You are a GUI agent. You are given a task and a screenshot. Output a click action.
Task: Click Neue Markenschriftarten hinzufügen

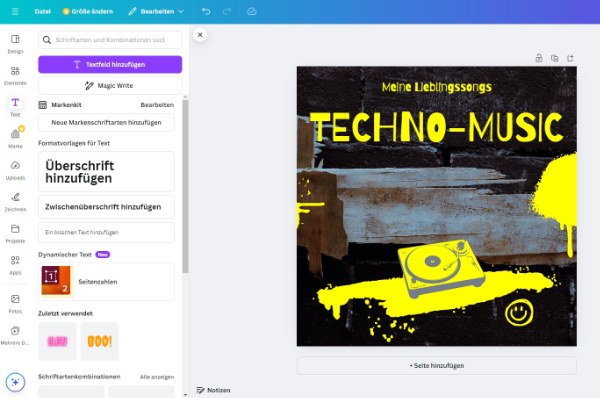[106, 122]
